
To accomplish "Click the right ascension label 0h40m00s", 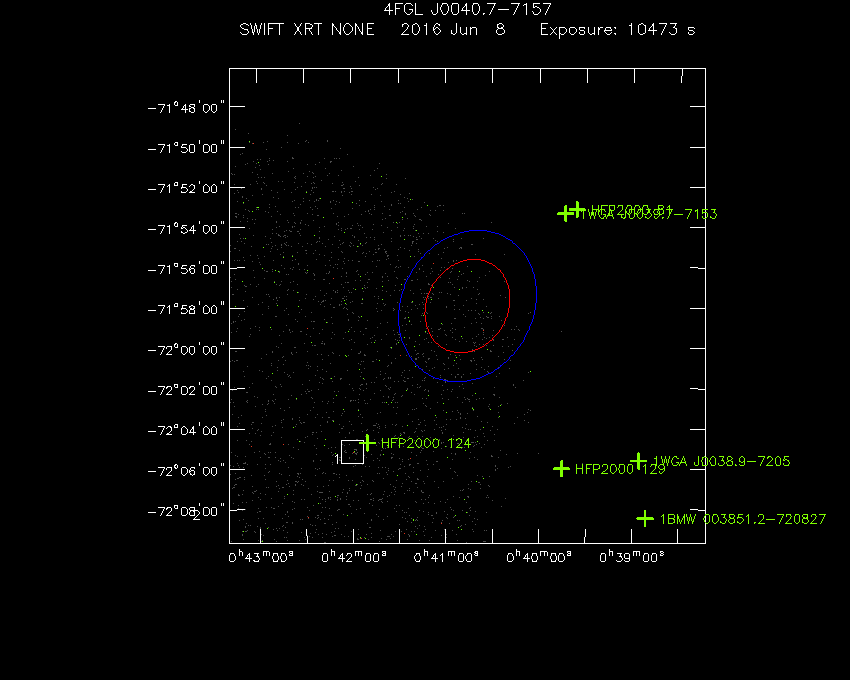I will pyautogui.click(x=539, y=557).
